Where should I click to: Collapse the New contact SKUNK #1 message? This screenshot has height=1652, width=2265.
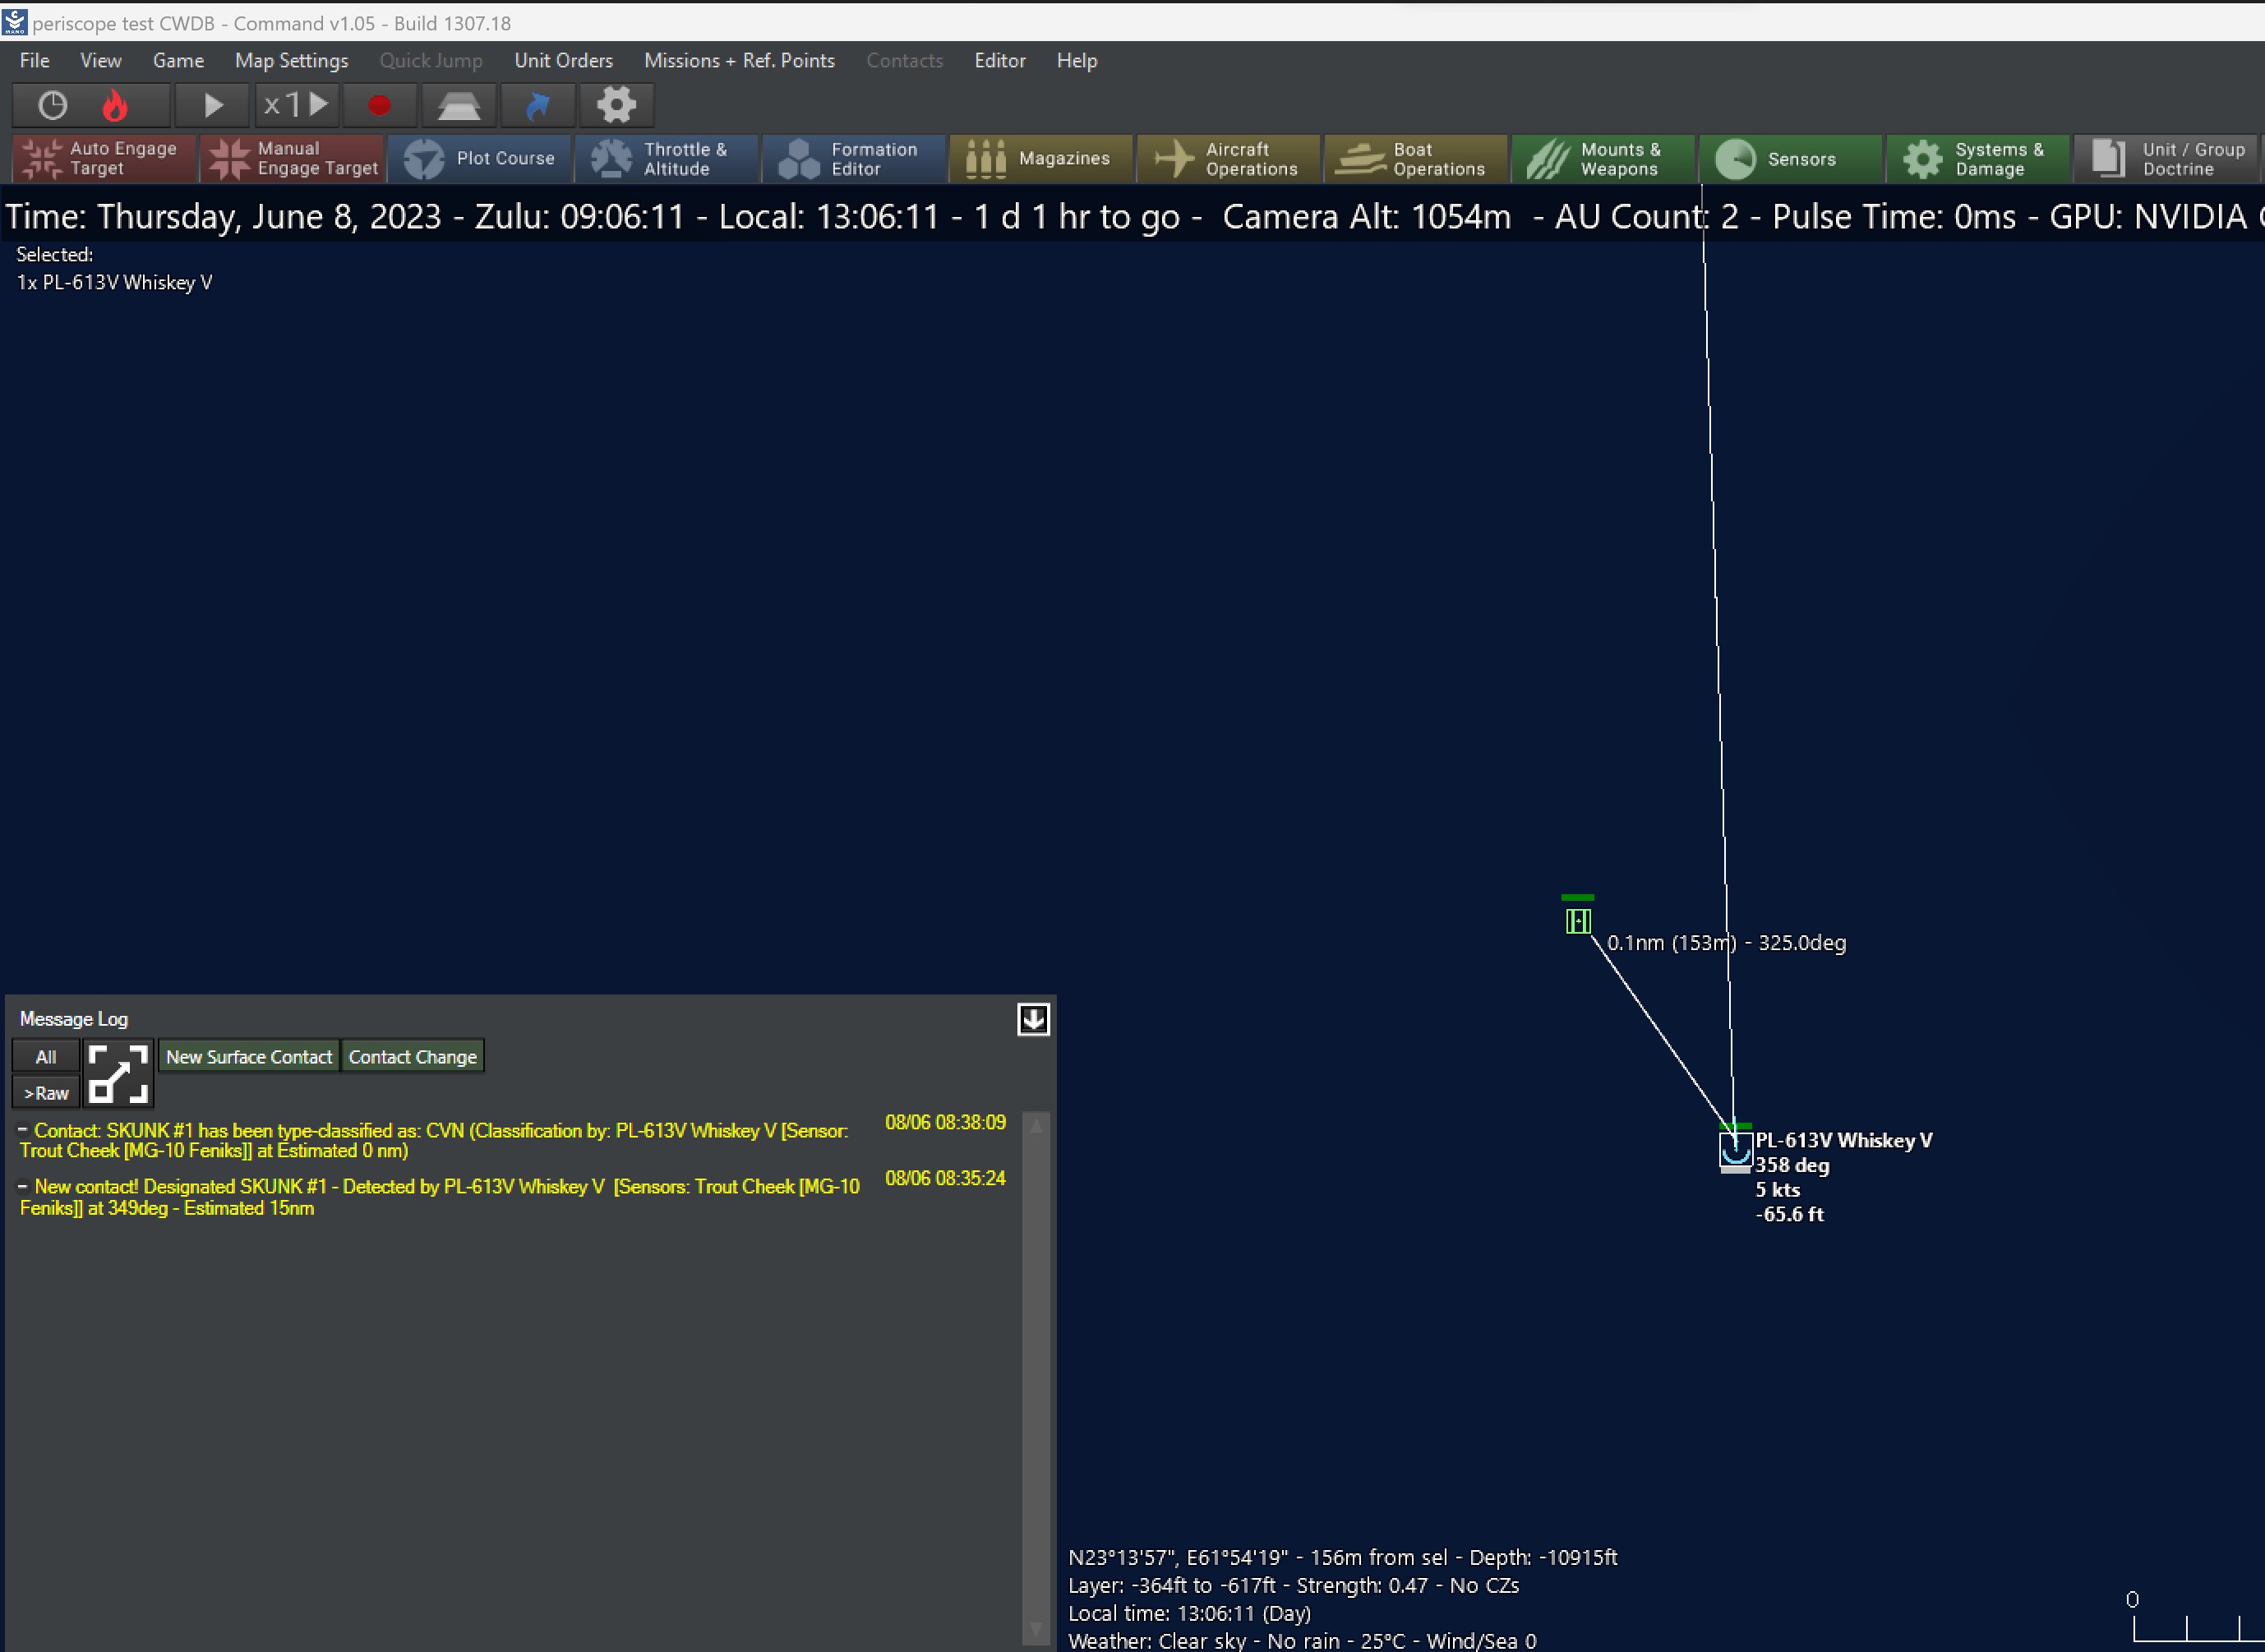pyautogui.click(x=23, y=1186)
